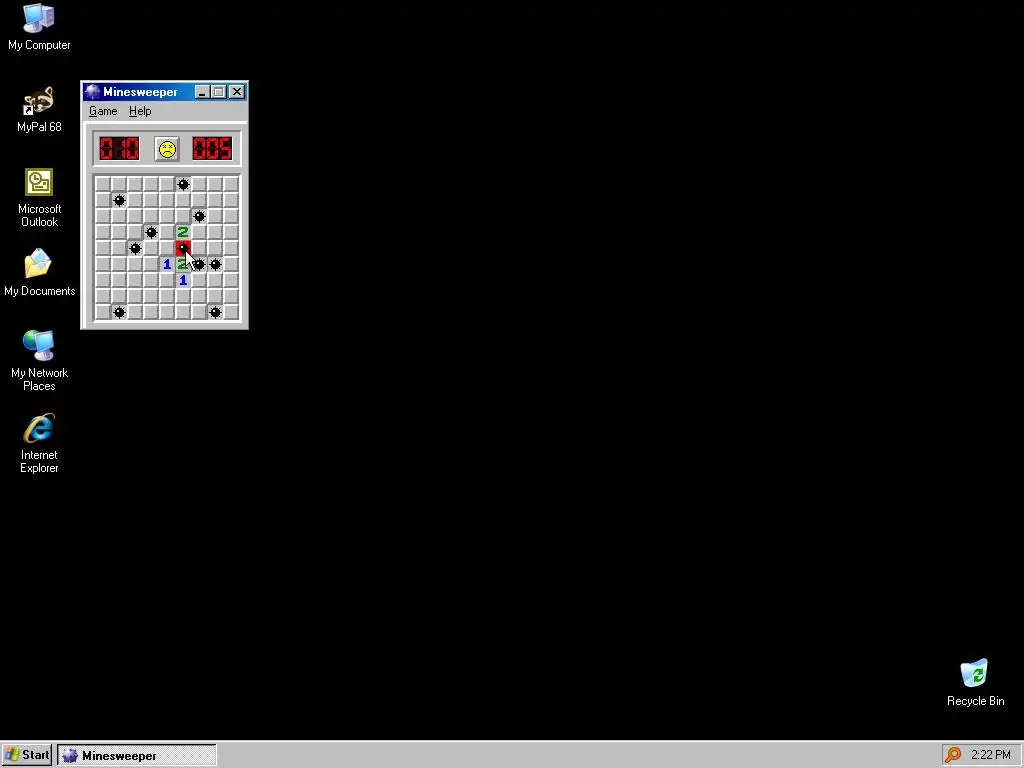Viewport: 1024px width, 768px height.
Task: Click the green 2 above the red mine
Action: pyautogui.click(x=183, y=232)
